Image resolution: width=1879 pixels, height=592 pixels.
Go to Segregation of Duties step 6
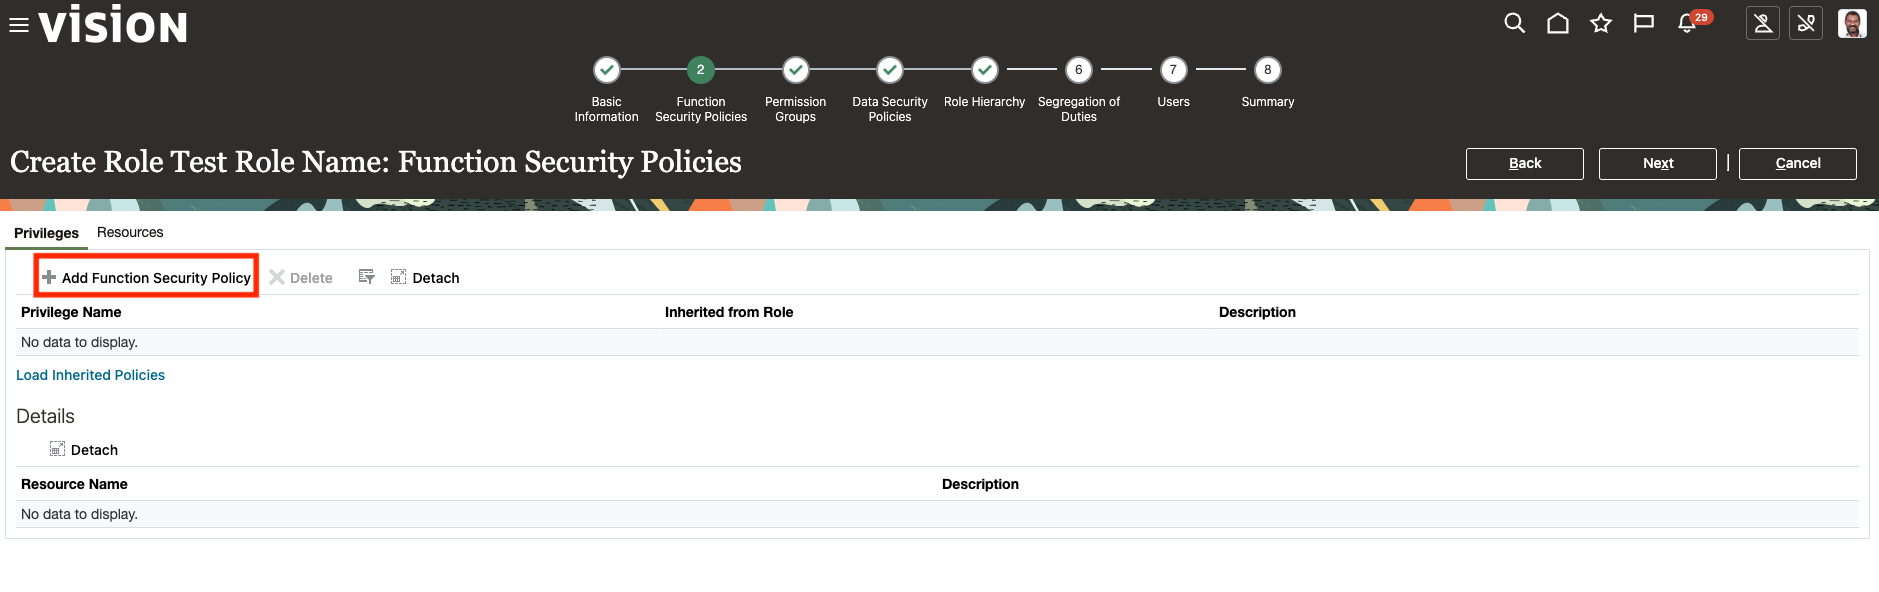click(1078, 70)
